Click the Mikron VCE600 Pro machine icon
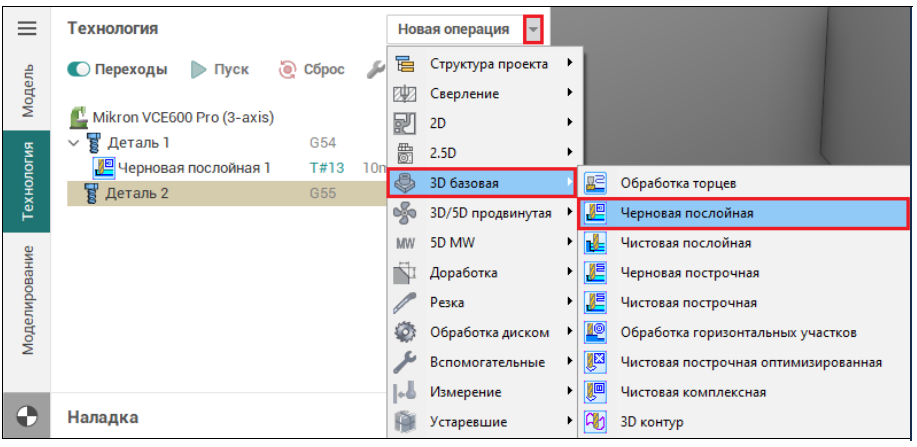The width and height of the screenshot is (917, 447). 79,117
